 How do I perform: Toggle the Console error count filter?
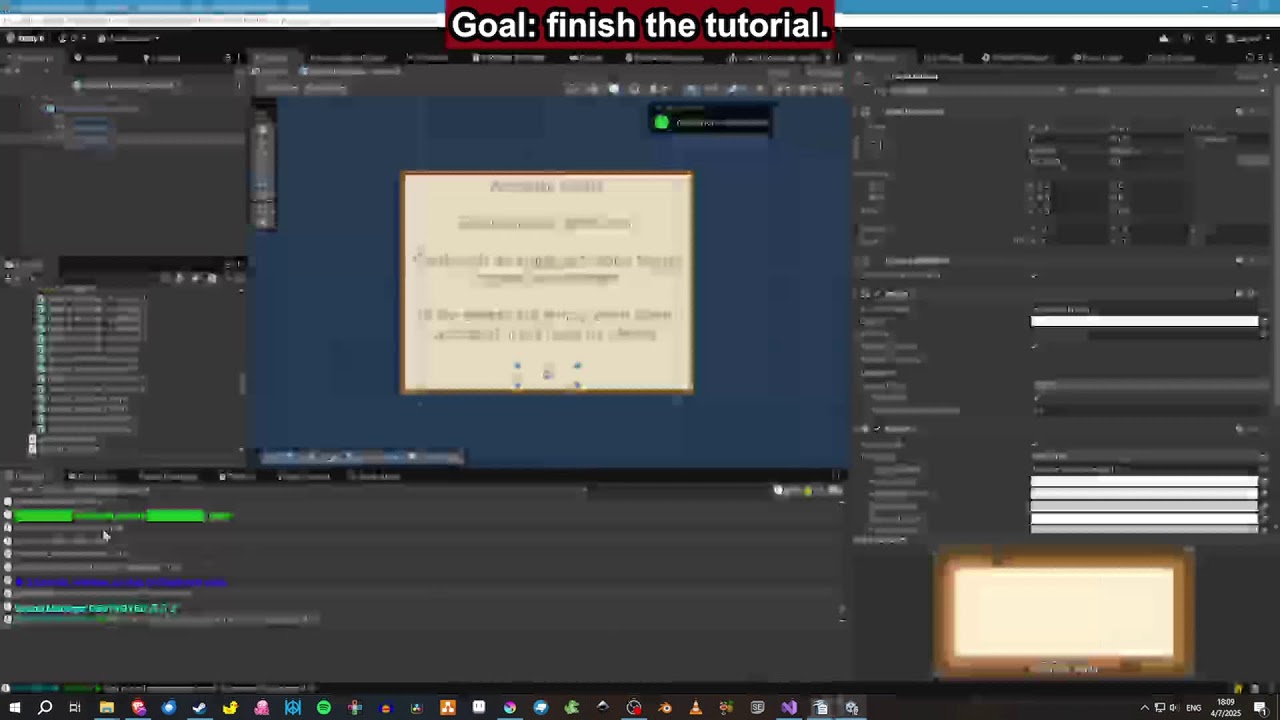(x=833, y=490)
